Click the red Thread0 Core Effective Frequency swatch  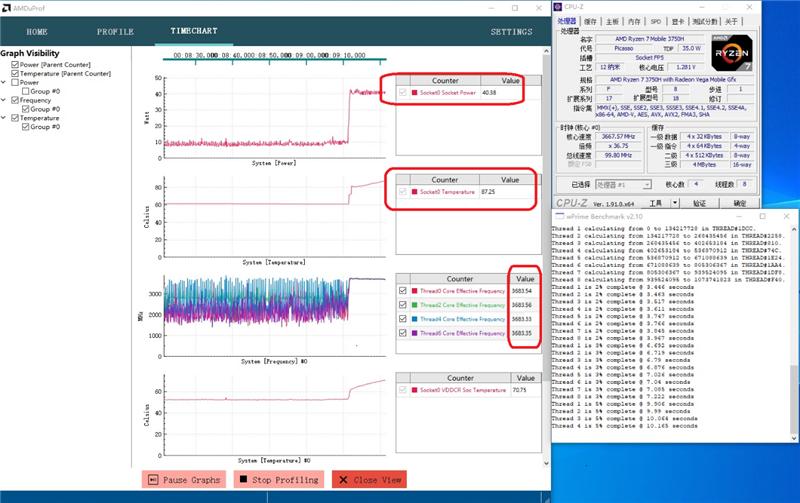tap(414, 291)
